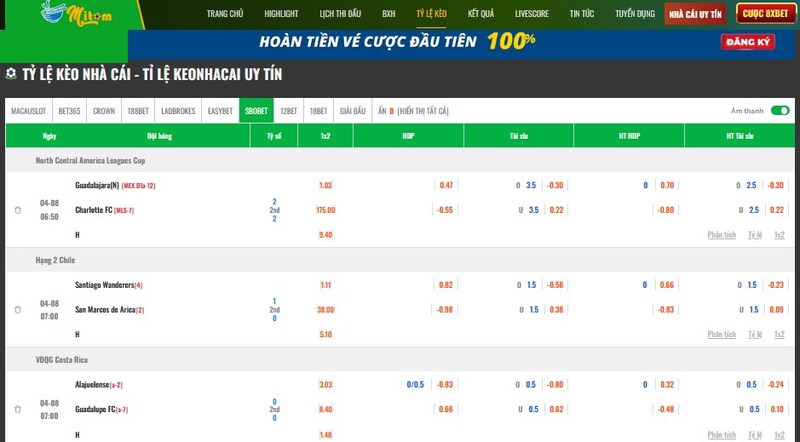Click the Tài xỉu column header
The height and width of the screenshot is (442, 800).
(518, 136)
